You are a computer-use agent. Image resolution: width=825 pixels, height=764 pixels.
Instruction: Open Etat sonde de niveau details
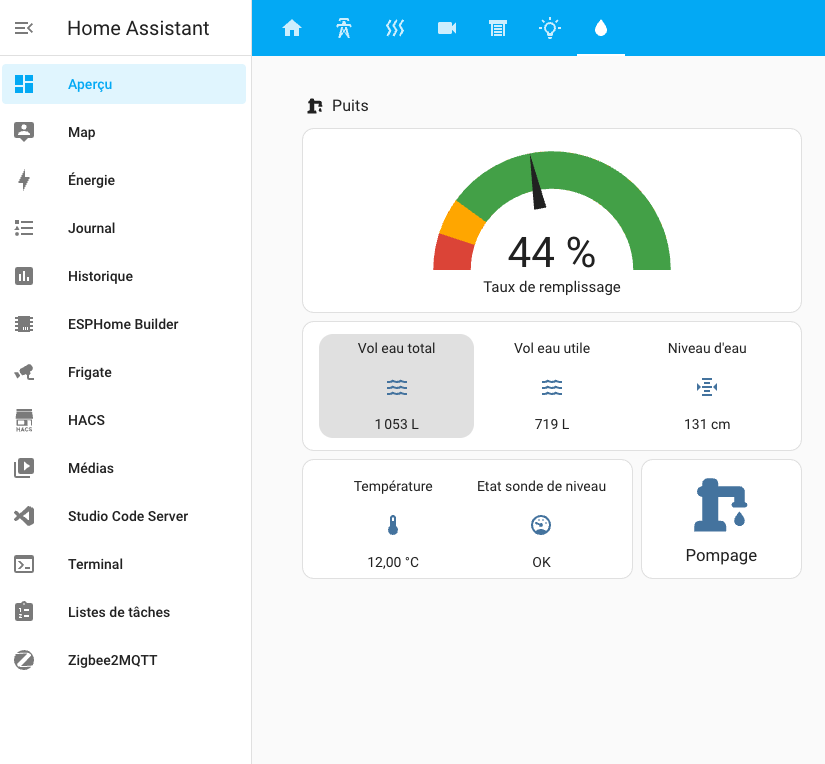tap(541, 524)
